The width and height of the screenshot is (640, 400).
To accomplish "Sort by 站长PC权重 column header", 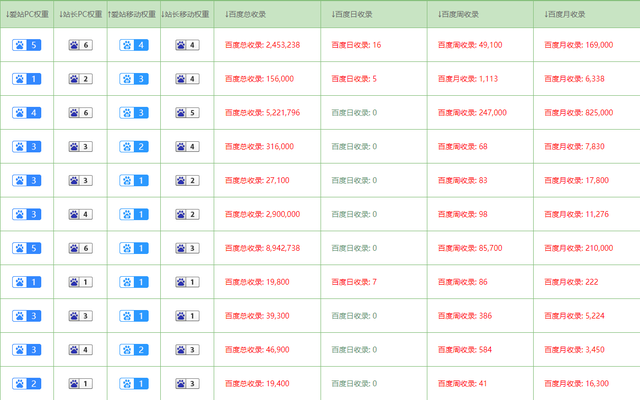I will (80, 14).
